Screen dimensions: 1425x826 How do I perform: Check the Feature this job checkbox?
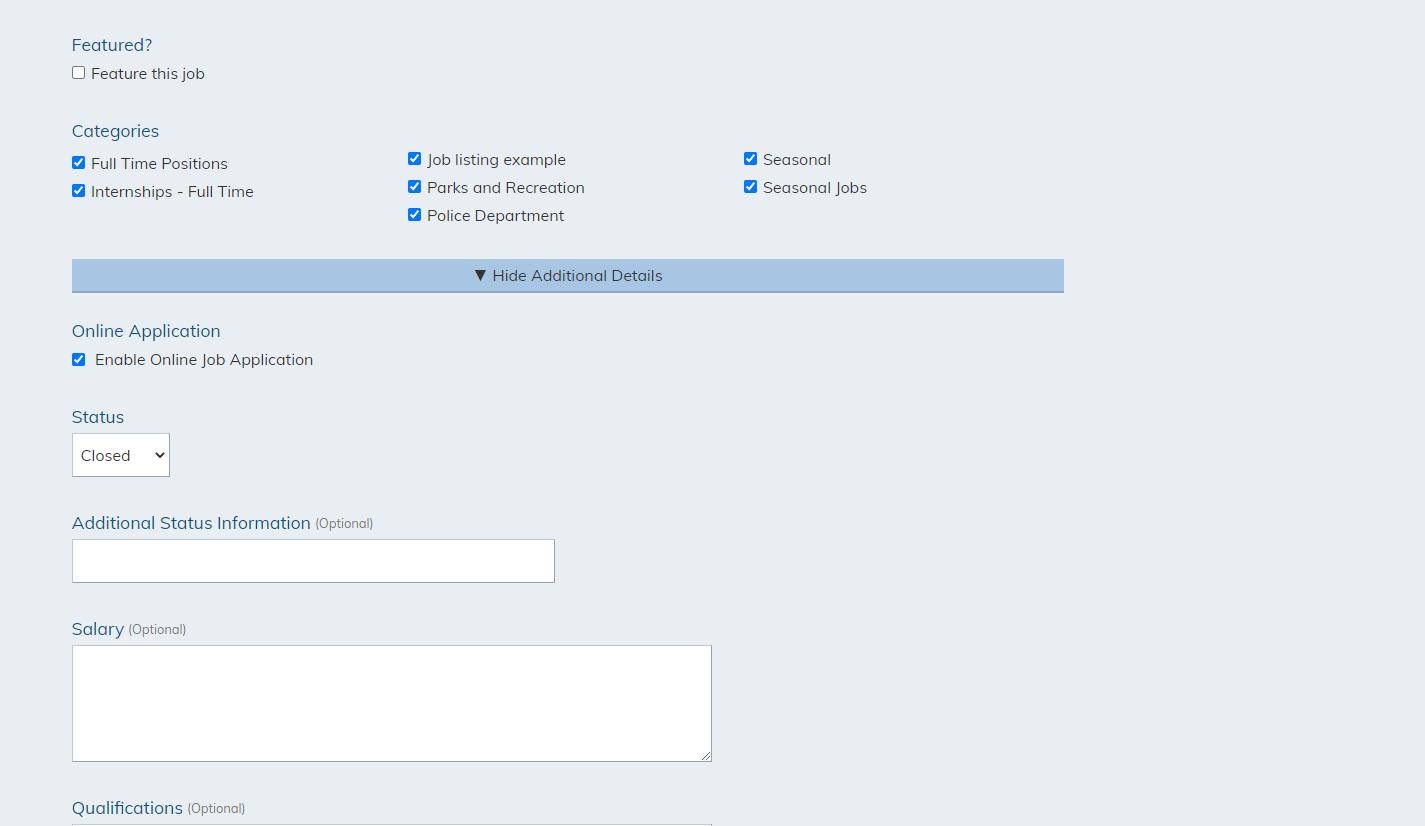pyautogui.click(x=78, y=73)
